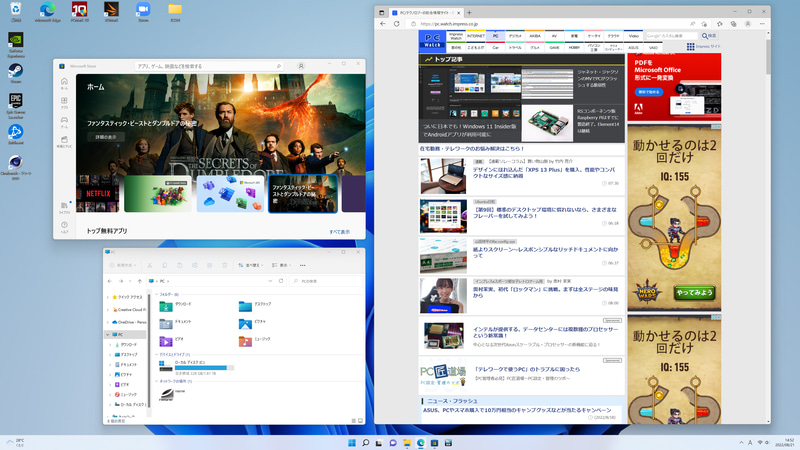800x450 pixels.
Task: Collapse the PC node in Explorer sidebar
Action: 108,335
